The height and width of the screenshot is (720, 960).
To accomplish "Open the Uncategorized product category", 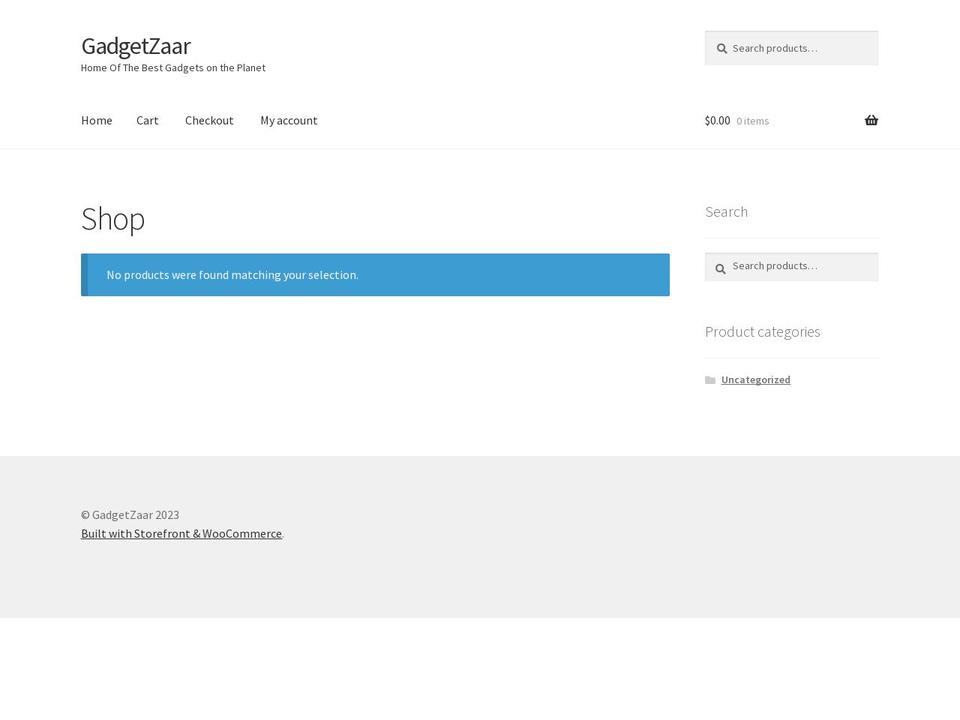I will [x=756, y=380].
